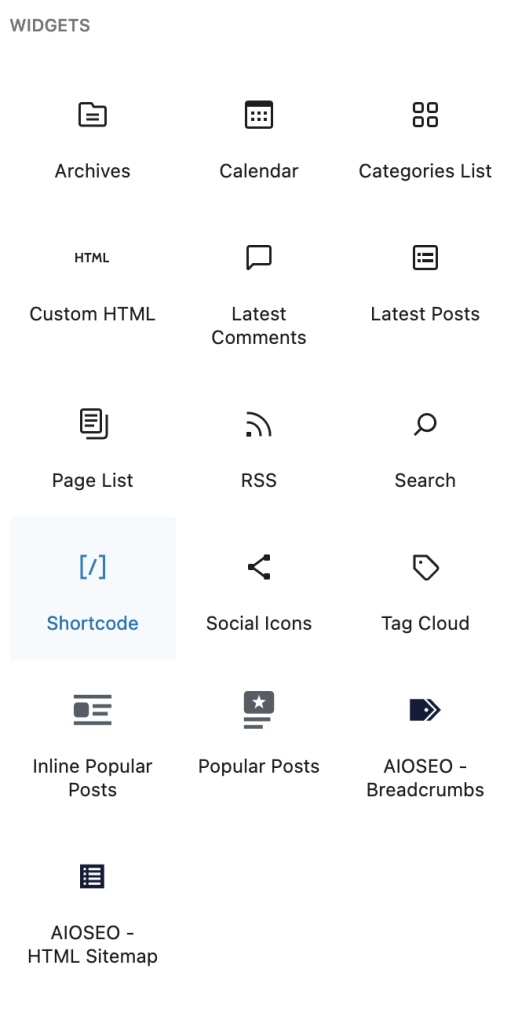Select the Page List block
This screenshot has width=529, height=1024.
[92, 445]
